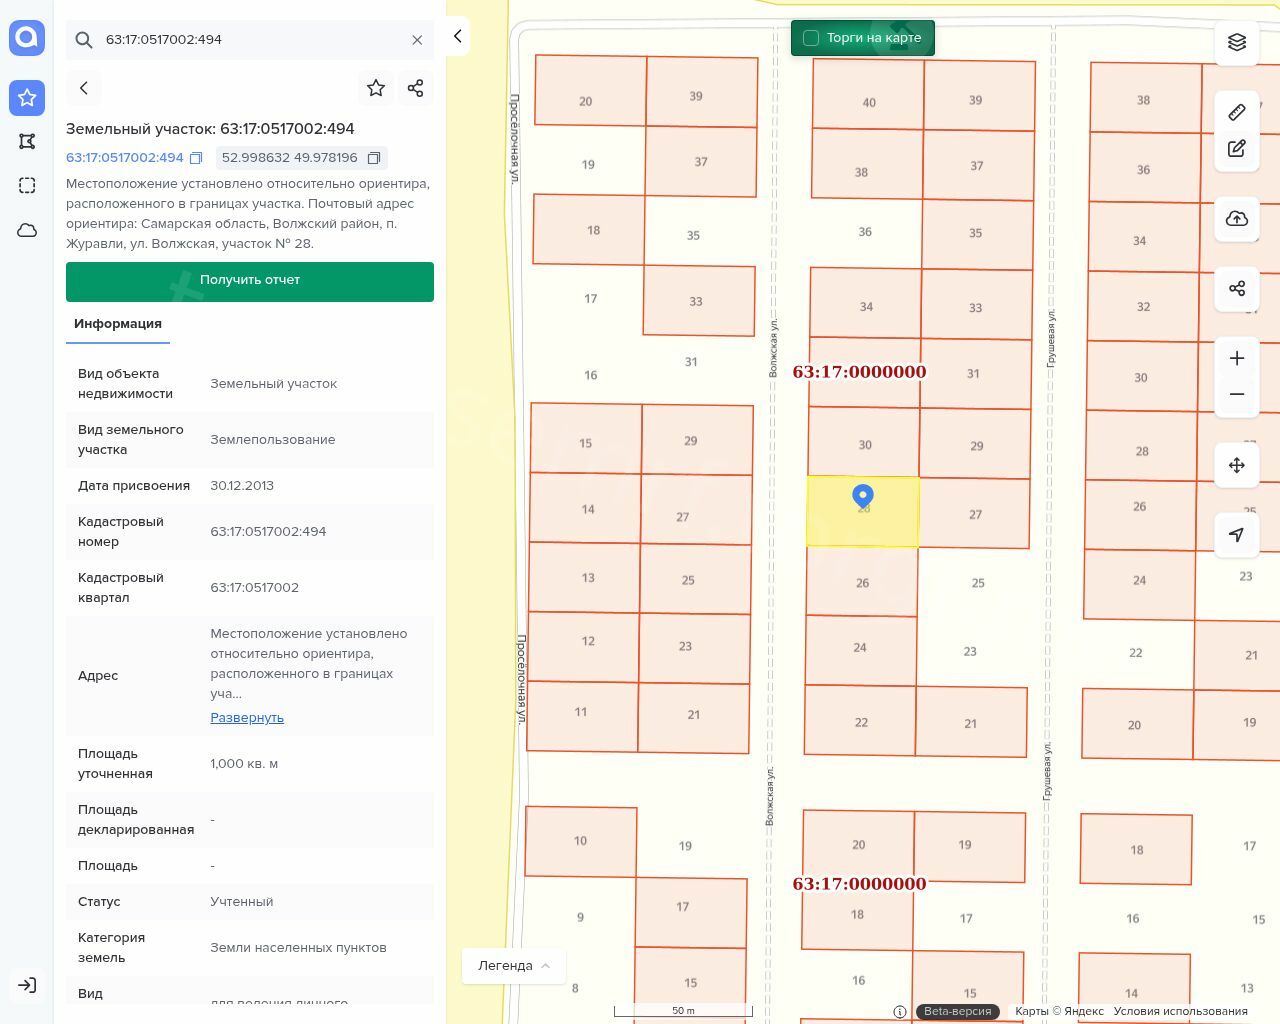Zoom out on the map

[1237, 394]
